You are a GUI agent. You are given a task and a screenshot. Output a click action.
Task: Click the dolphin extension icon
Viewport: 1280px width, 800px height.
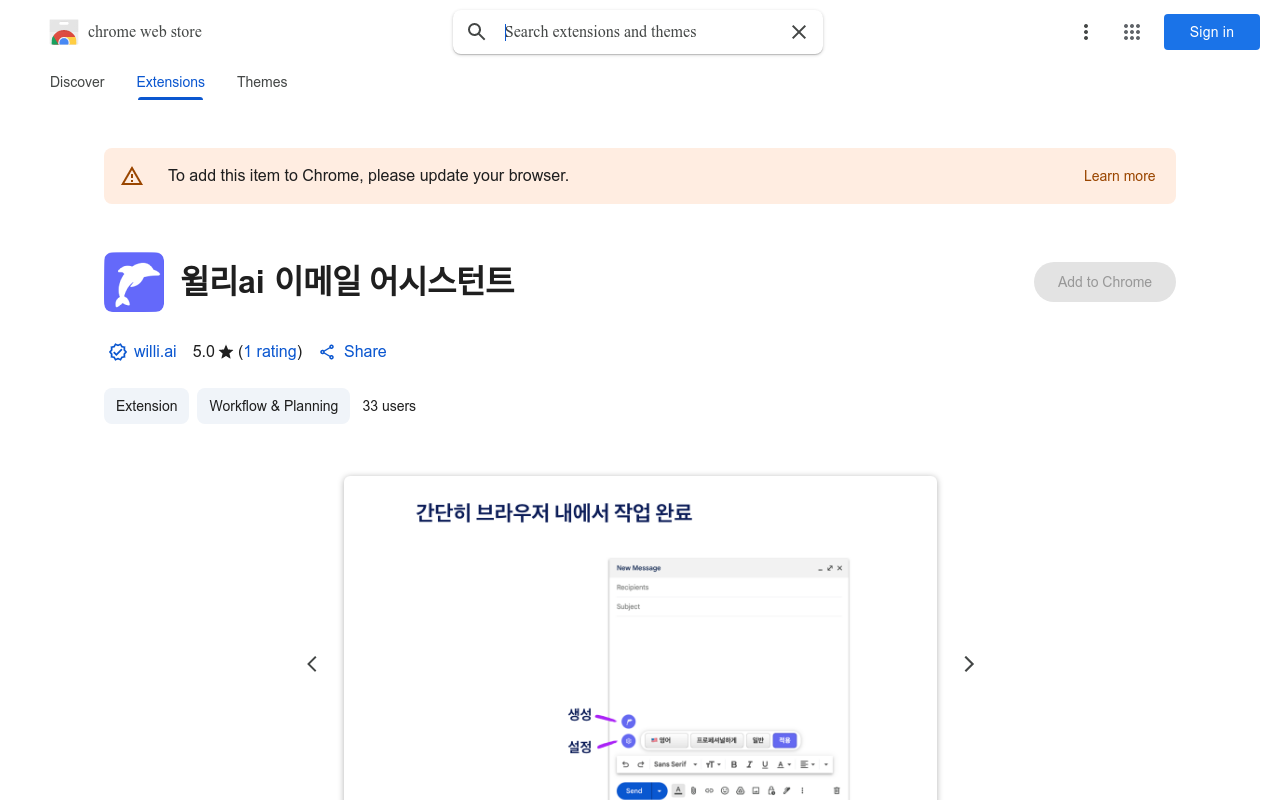pyautogui.click(x=134, y=282)
